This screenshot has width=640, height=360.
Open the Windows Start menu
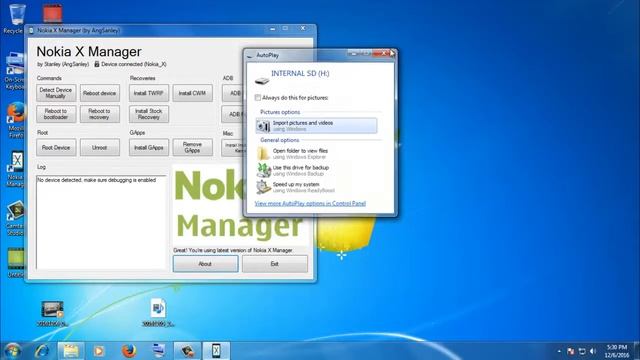click(x=12, y=351)
